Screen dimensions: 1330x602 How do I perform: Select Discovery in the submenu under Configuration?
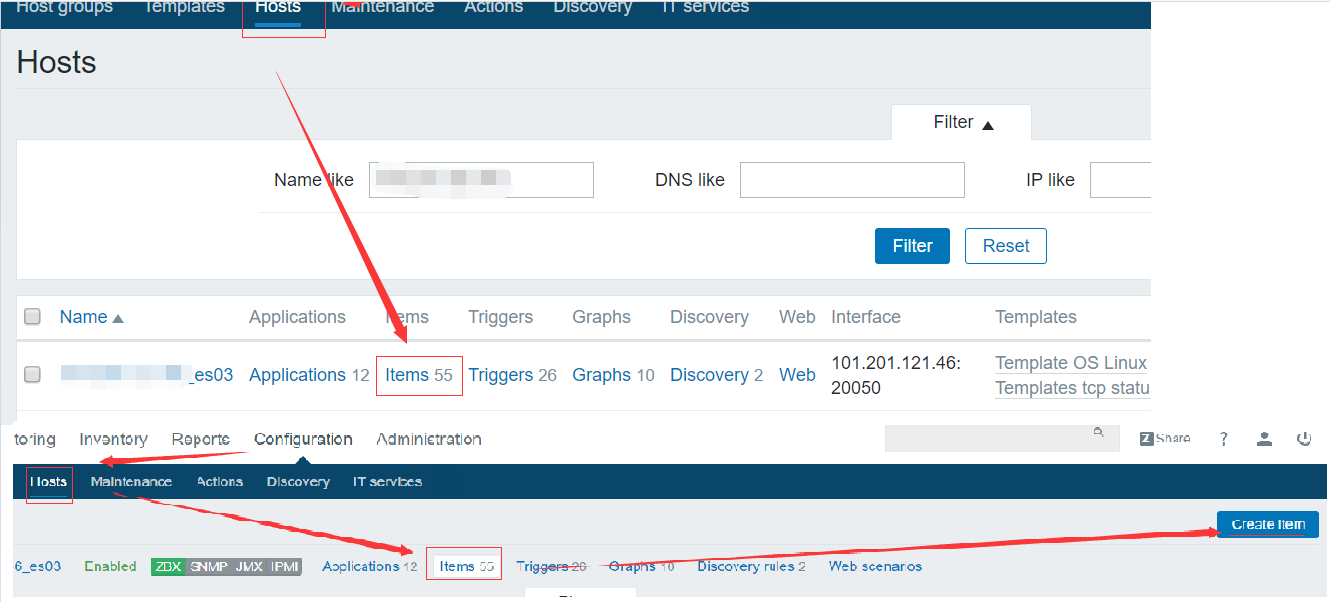pyautogui.click(x=298, y=481)
